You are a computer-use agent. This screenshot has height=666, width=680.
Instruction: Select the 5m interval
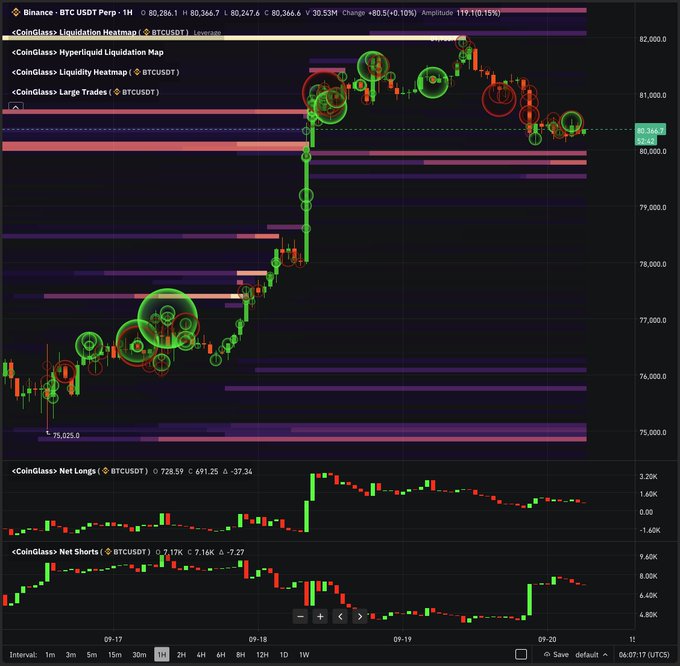tap(92, 654)
